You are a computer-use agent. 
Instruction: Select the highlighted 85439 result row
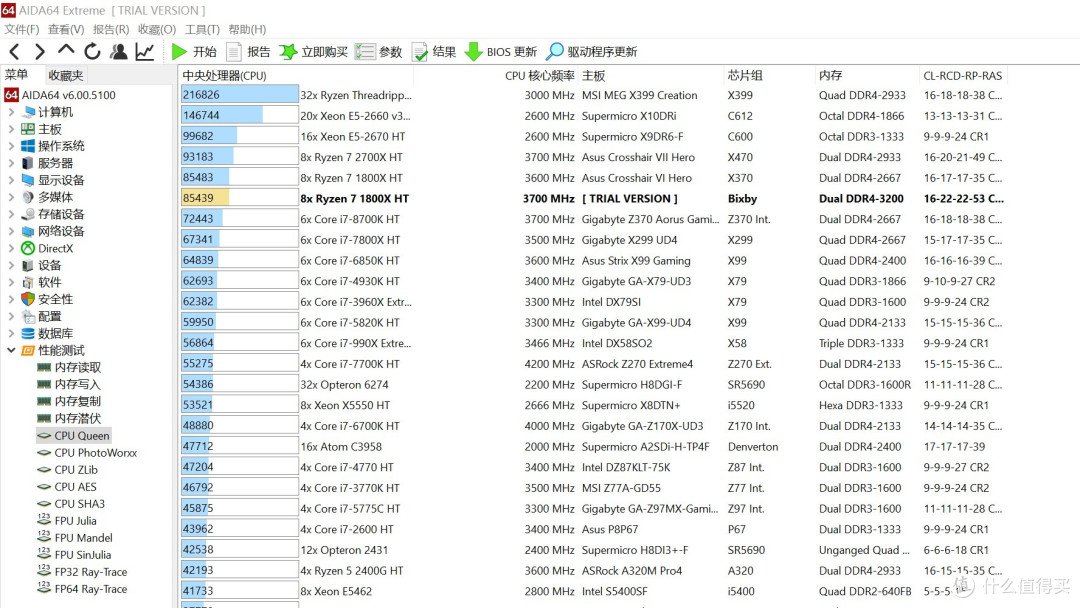coord(592,198)
